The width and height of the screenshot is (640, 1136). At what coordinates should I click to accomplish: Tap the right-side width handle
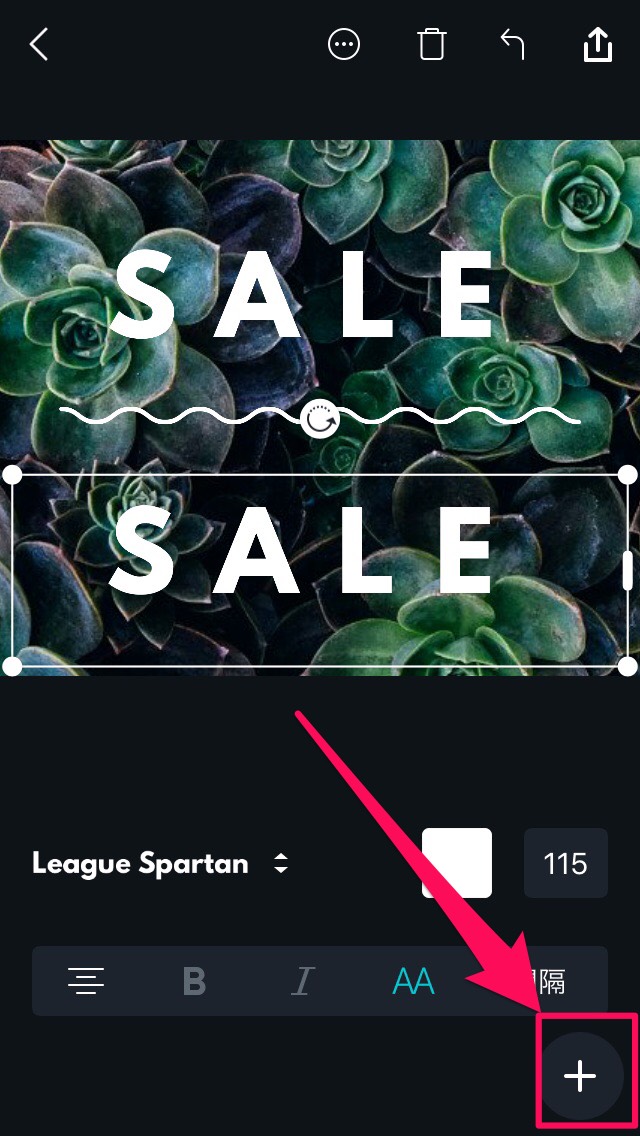pyautogui.click(x=628, y=570)
